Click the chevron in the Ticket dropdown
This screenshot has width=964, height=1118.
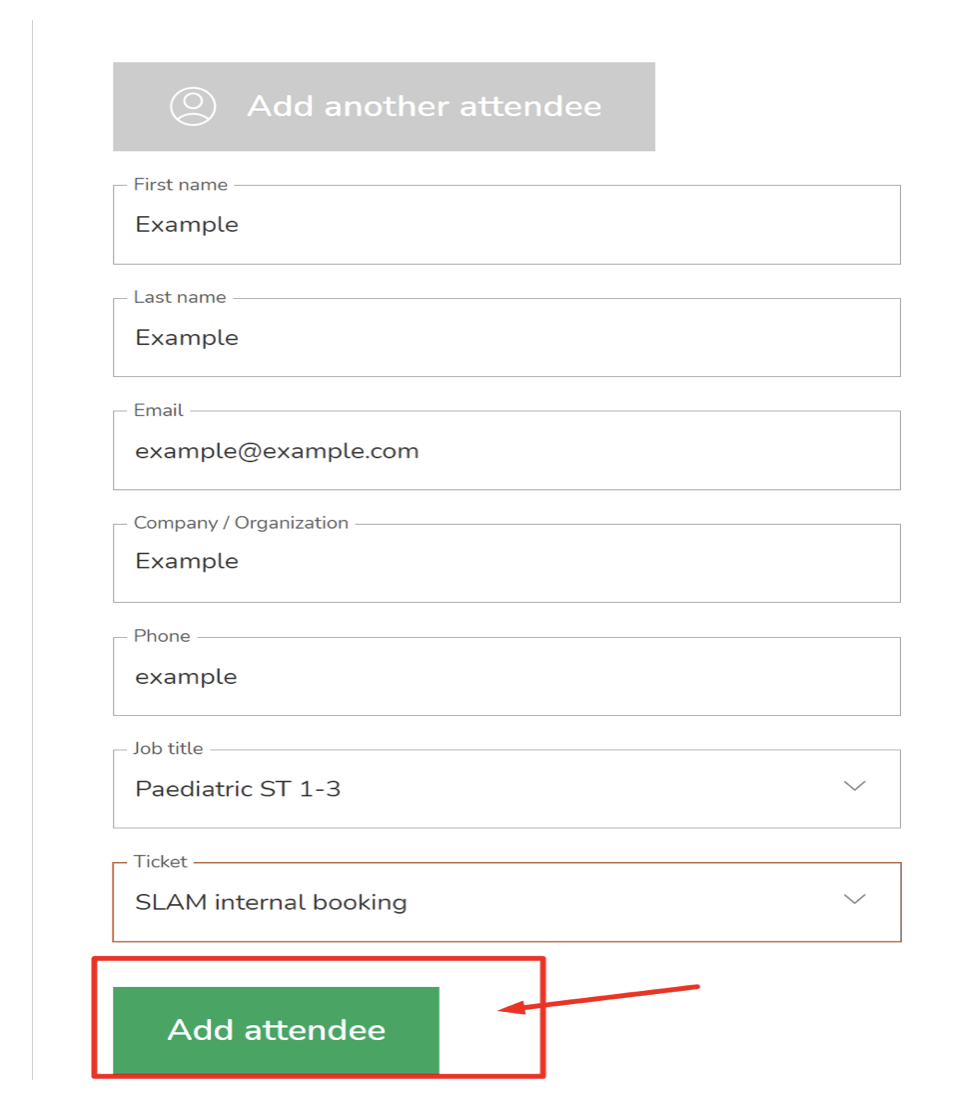click(854, 900)
